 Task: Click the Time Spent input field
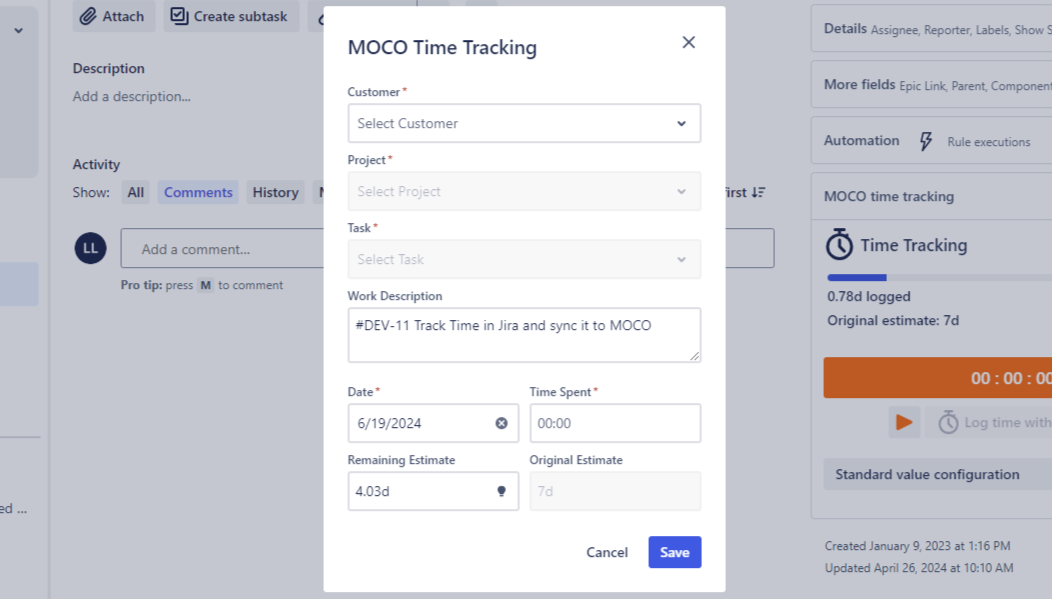(x=614, y=423)
